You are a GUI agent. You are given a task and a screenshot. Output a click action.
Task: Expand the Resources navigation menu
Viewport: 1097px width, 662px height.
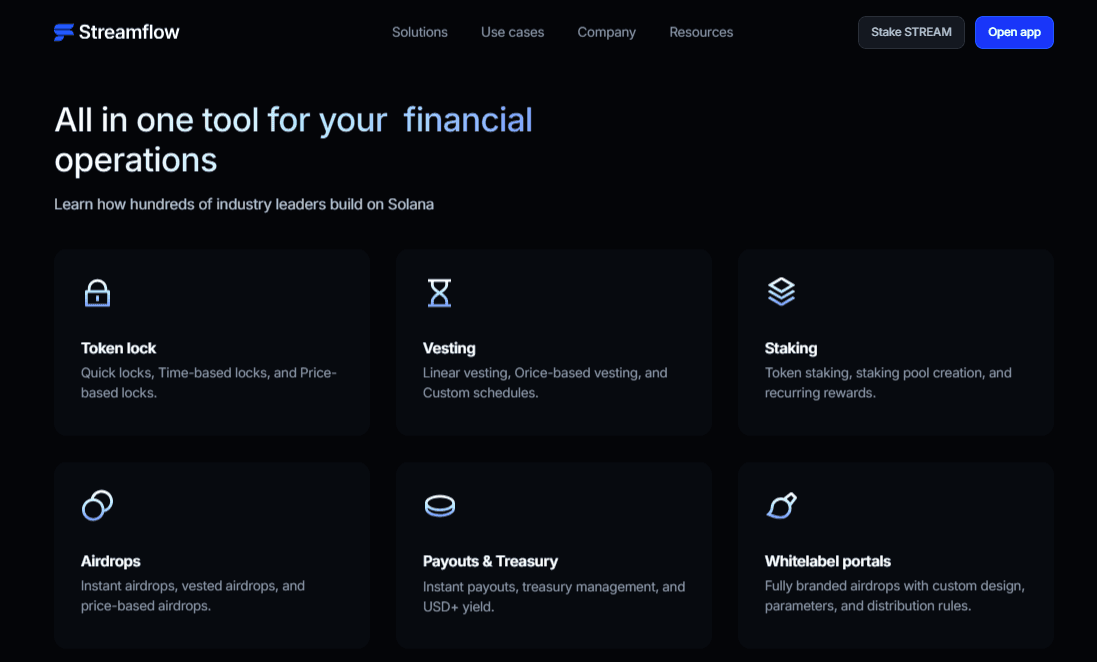[701, 32]
